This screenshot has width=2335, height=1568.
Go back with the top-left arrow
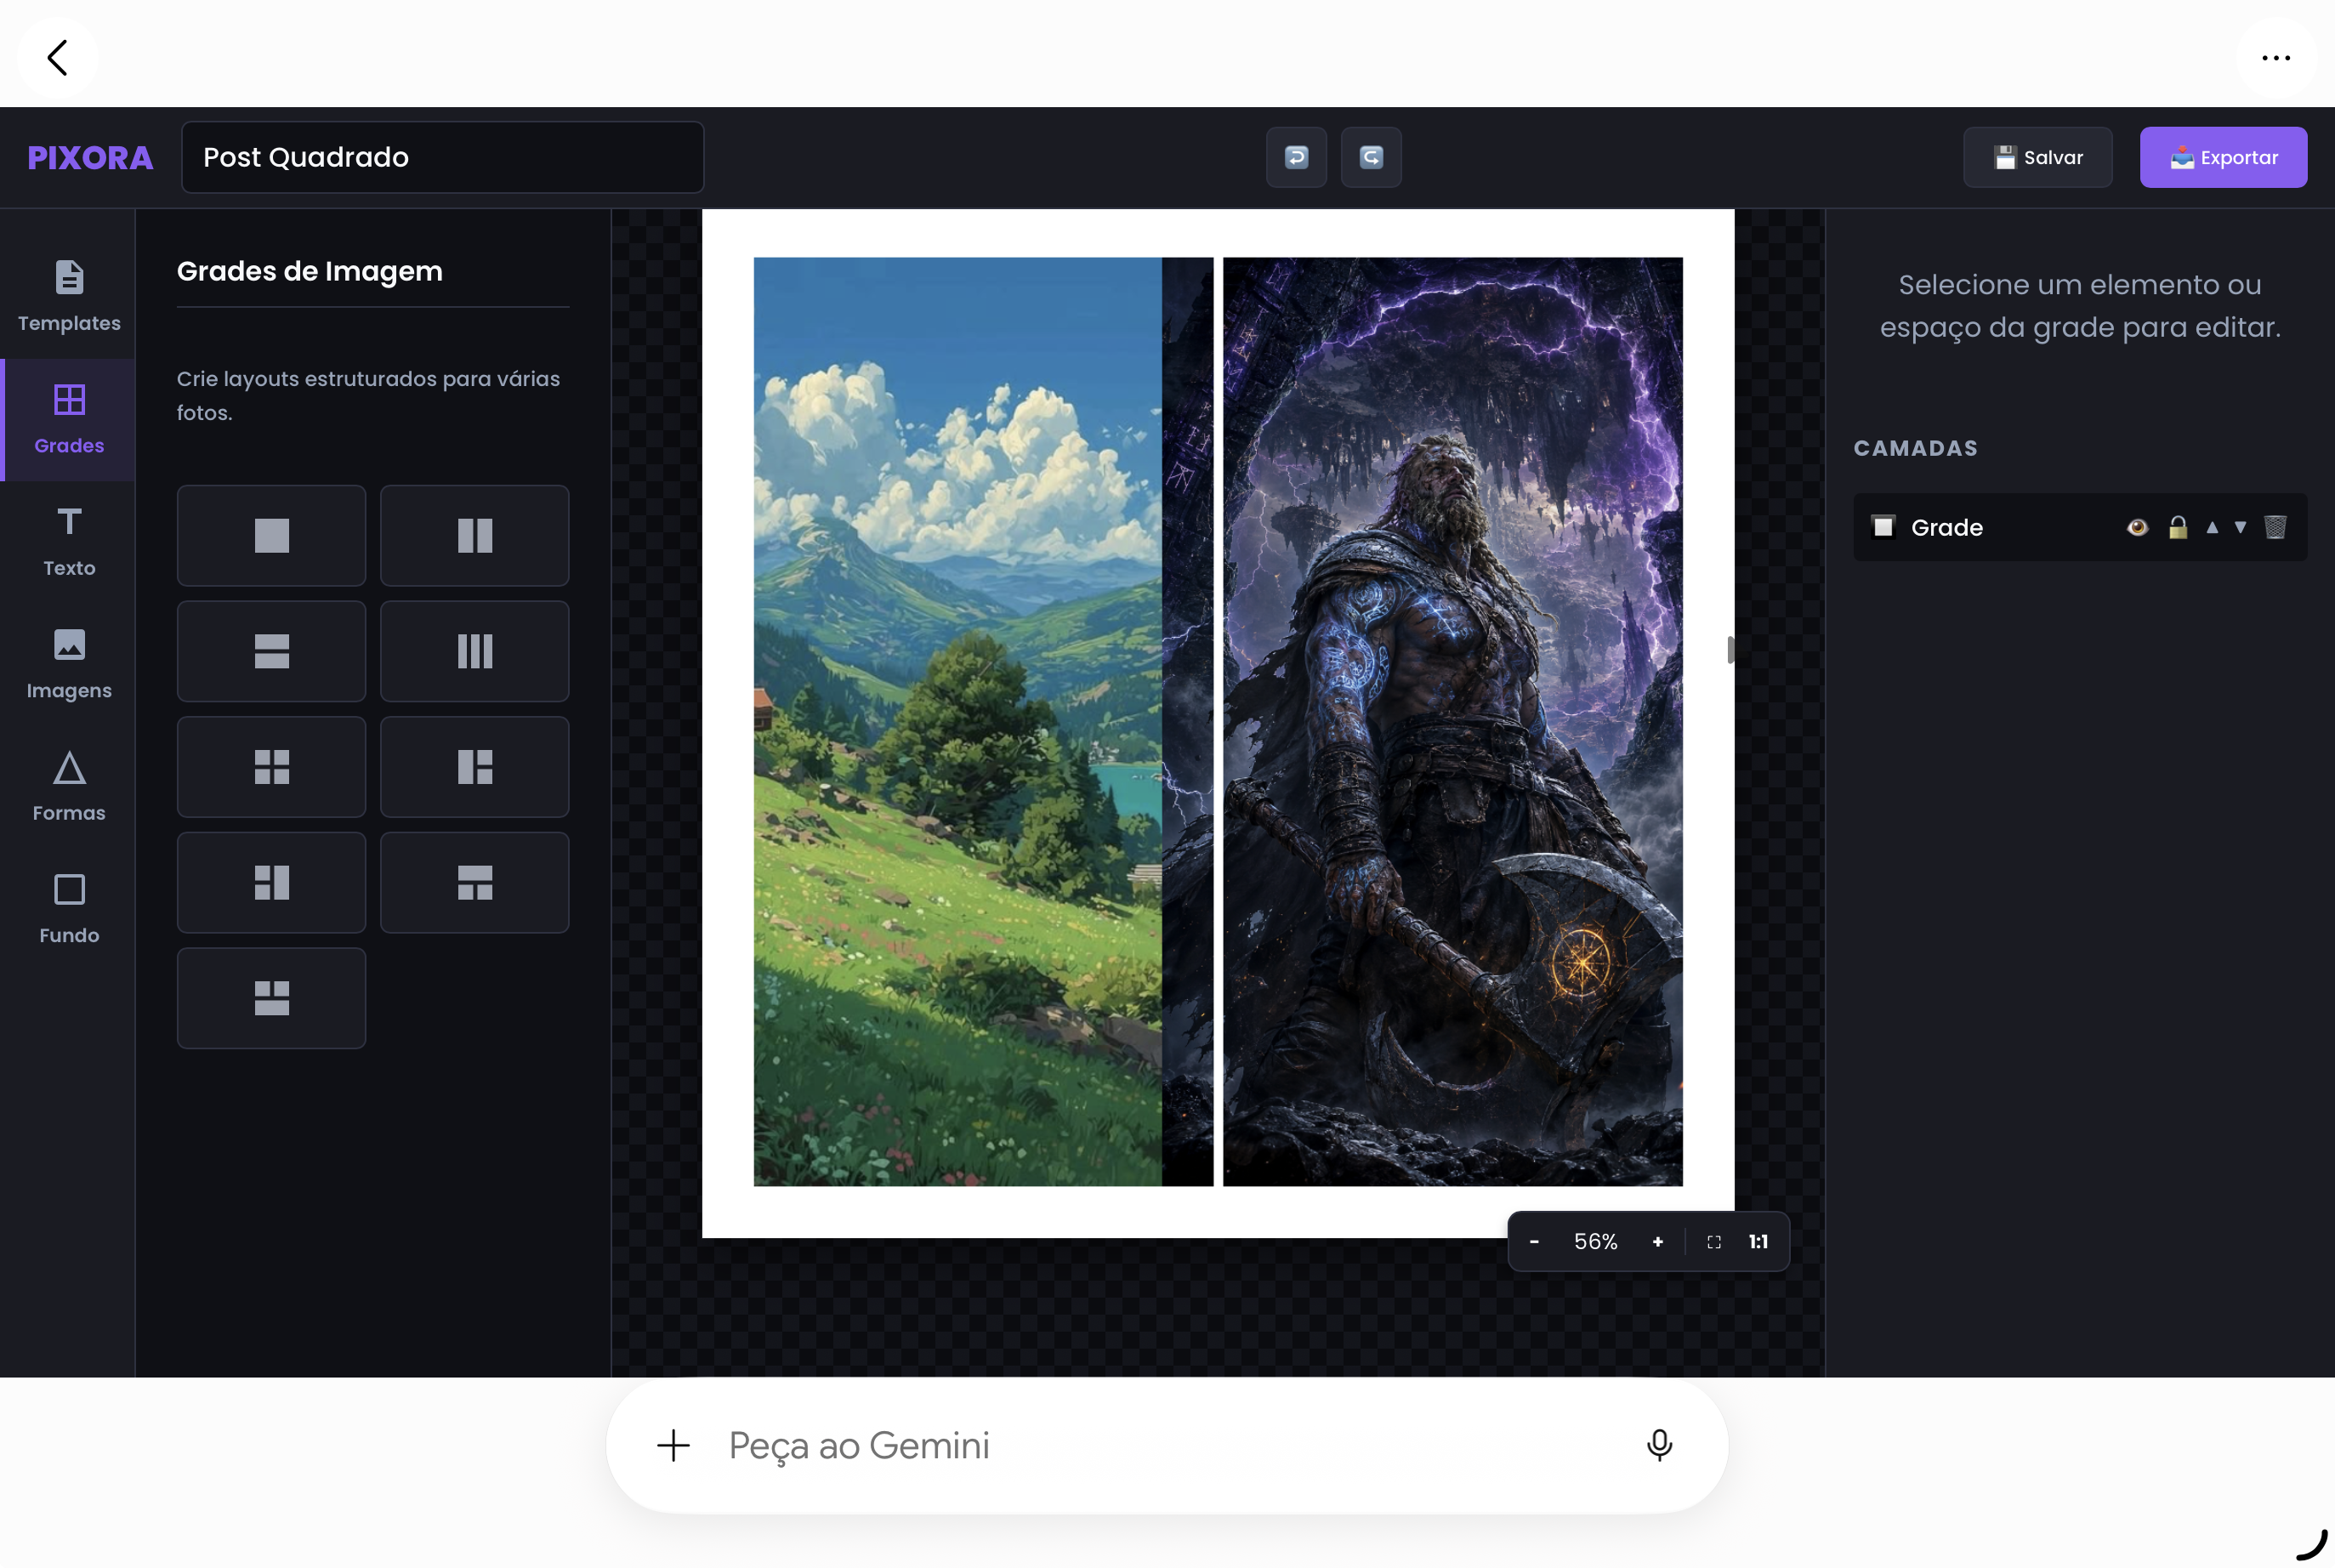[57, 57]
